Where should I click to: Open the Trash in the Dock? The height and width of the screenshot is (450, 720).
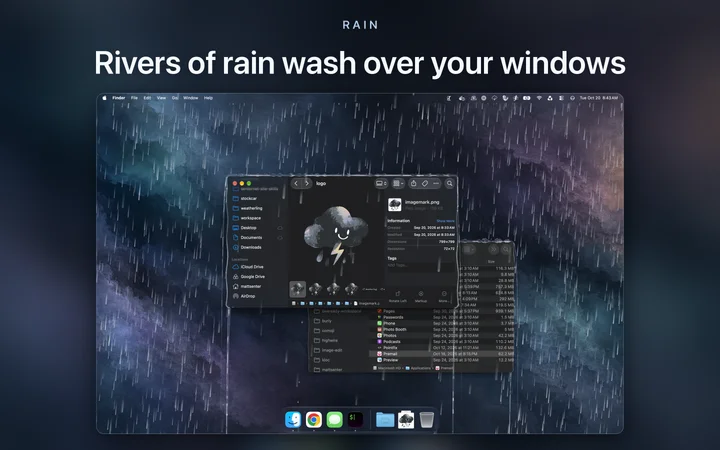(x=427, y=419)
